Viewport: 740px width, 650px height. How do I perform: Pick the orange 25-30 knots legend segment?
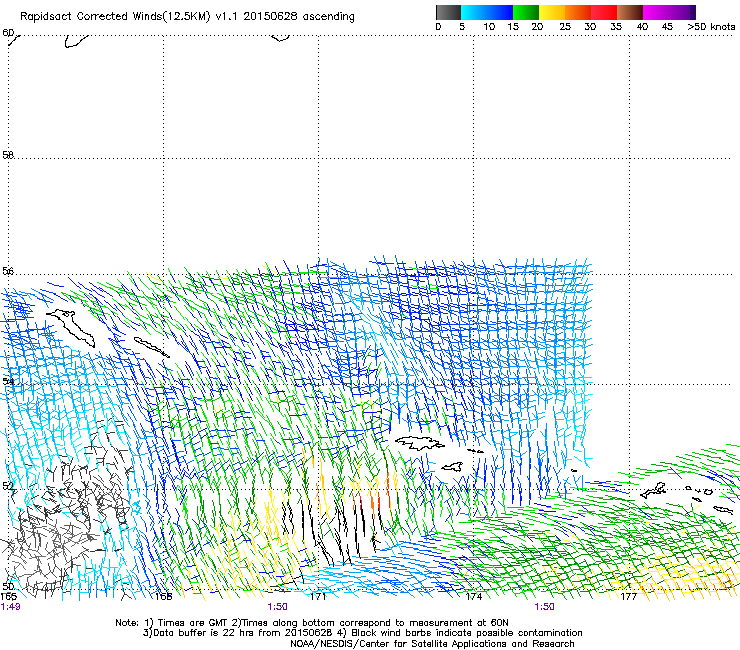(x=578, y=12)
